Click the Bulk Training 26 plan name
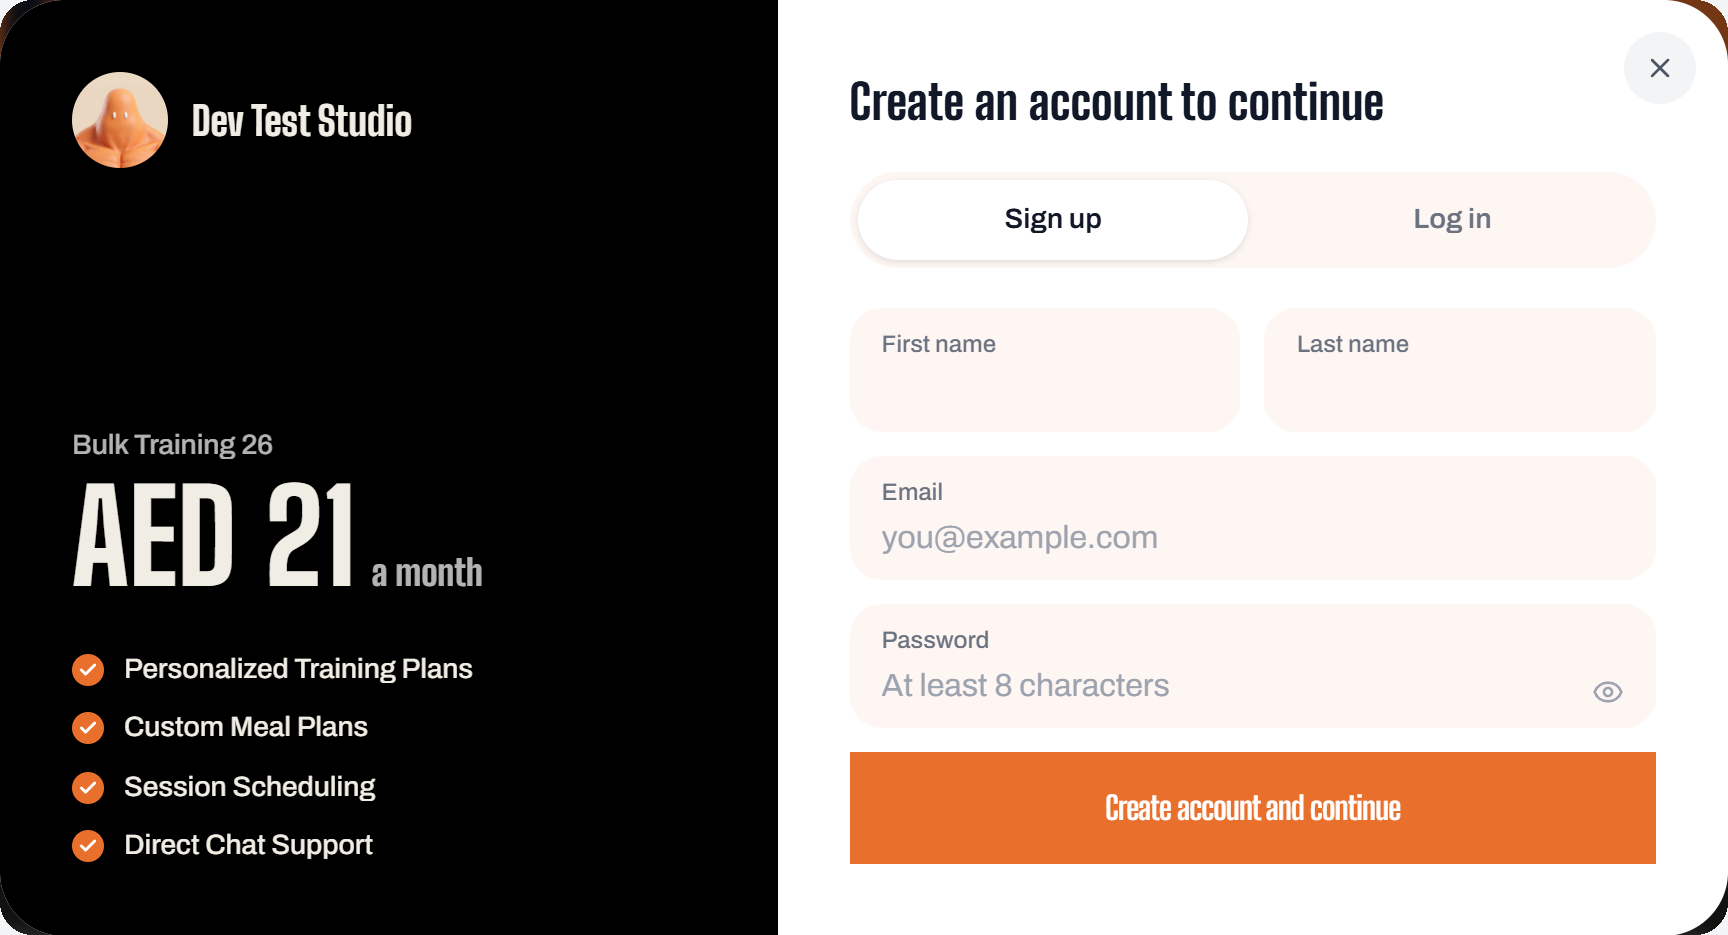Image resolution: width=1728 pixels, height=935 pixels. coord(172,445)
